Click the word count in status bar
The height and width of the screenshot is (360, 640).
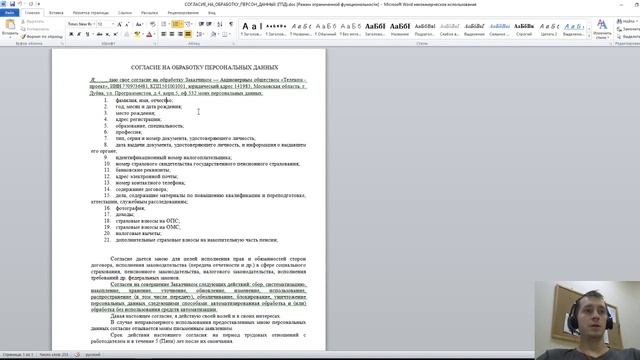click(53, 355)
